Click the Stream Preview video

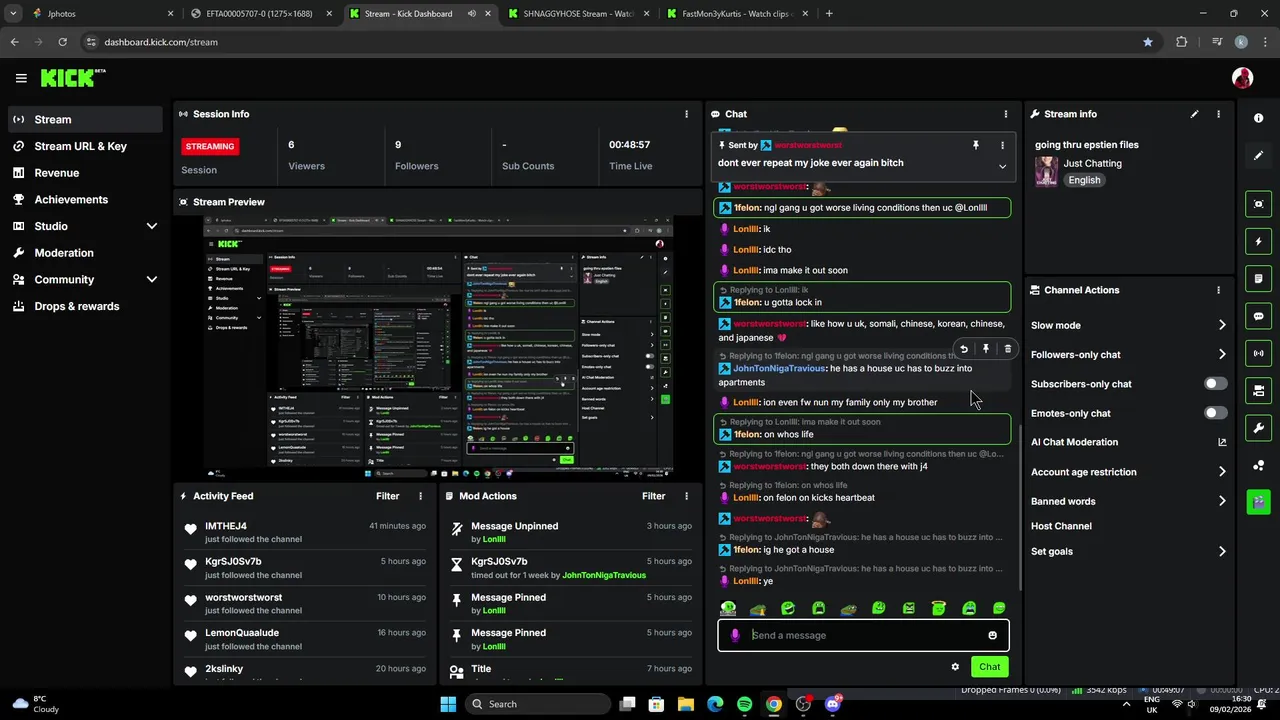(x=438, y=346)
